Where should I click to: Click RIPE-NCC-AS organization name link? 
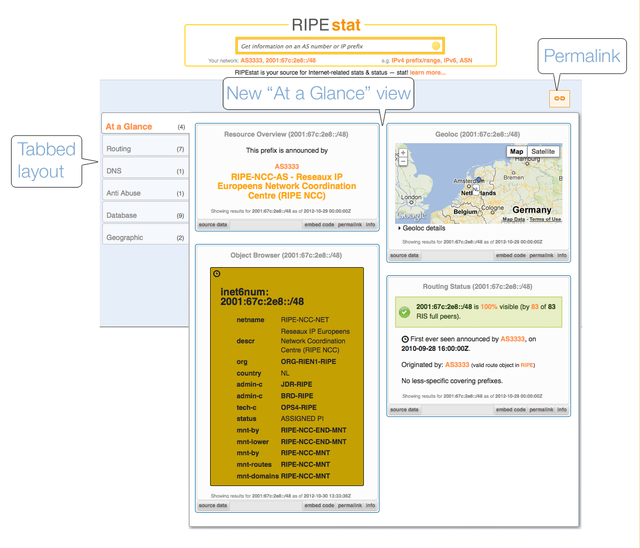[x=287, y=186]
